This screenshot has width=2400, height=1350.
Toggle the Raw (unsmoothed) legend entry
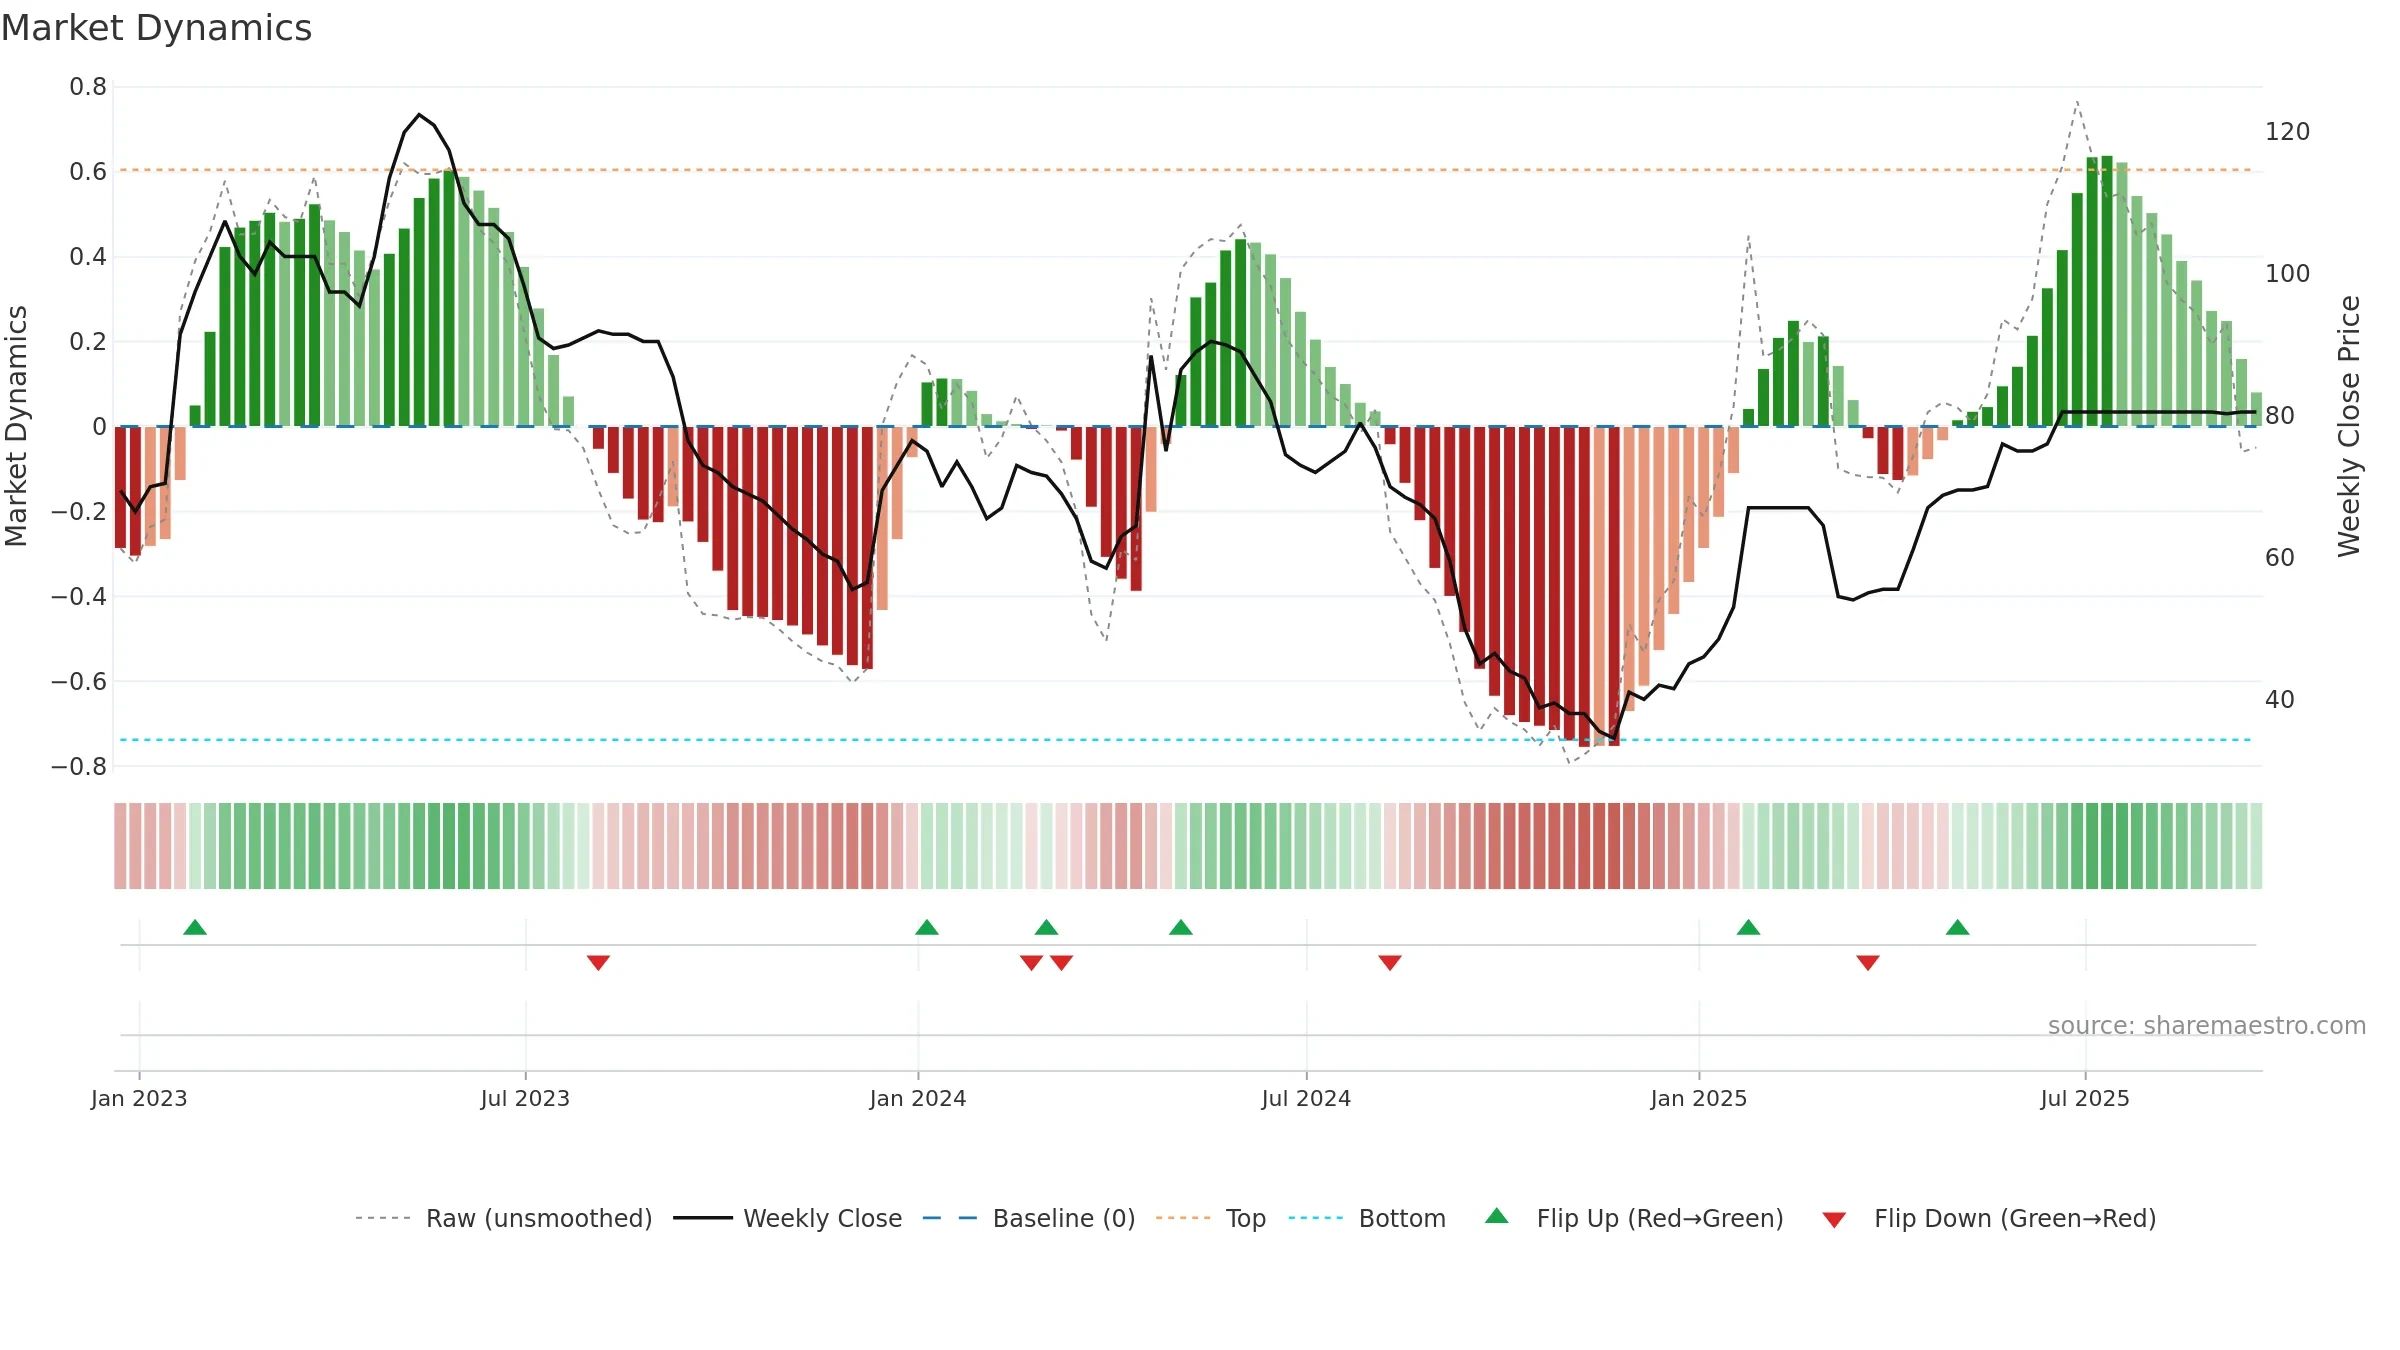(503, 1218)
